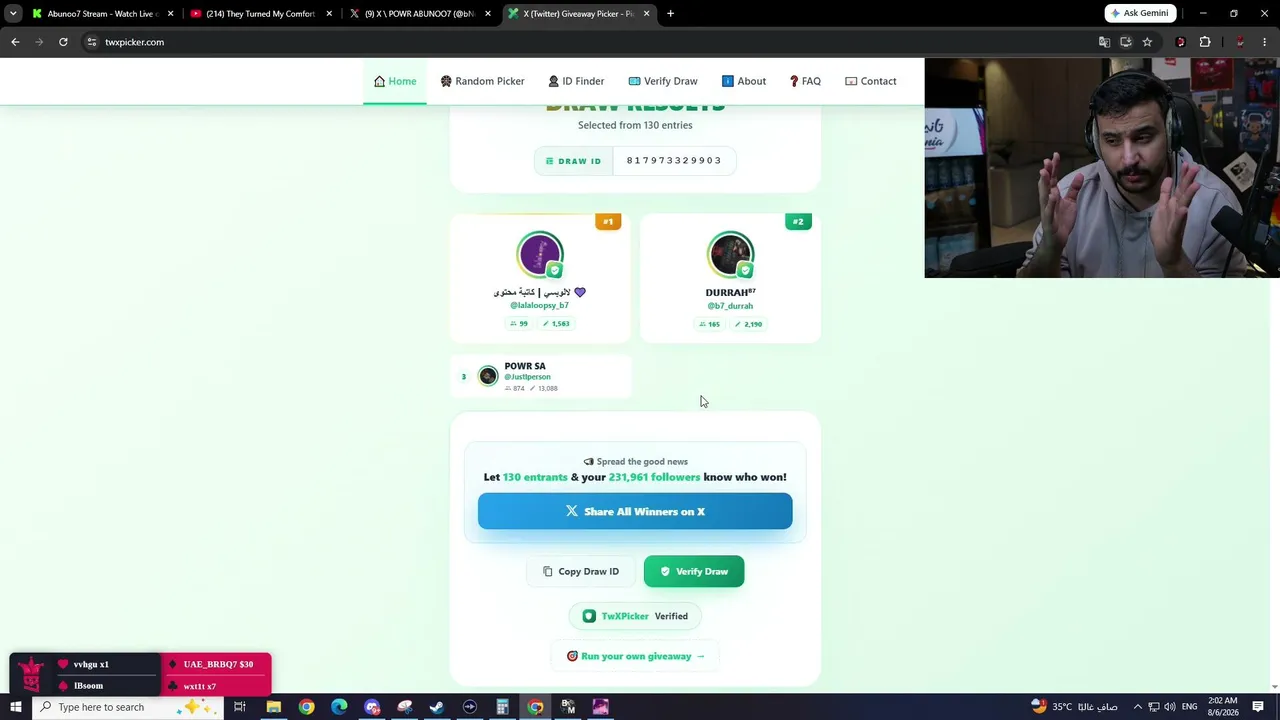
Task: Click the DURRAH profile avatar
Action: [x=730, y=254]
